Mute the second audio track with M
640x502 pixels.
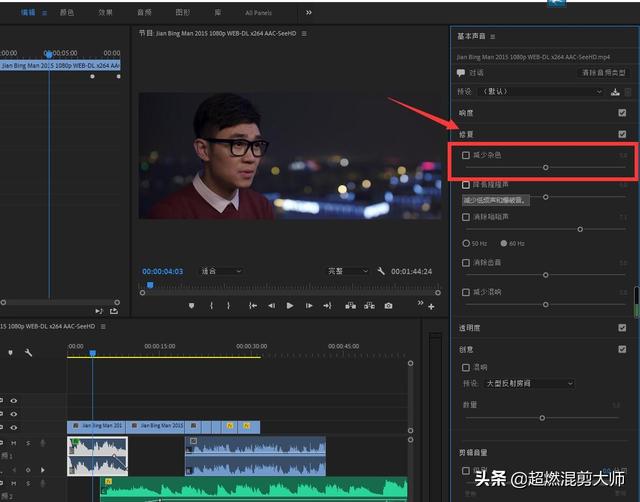coord(14,483)
